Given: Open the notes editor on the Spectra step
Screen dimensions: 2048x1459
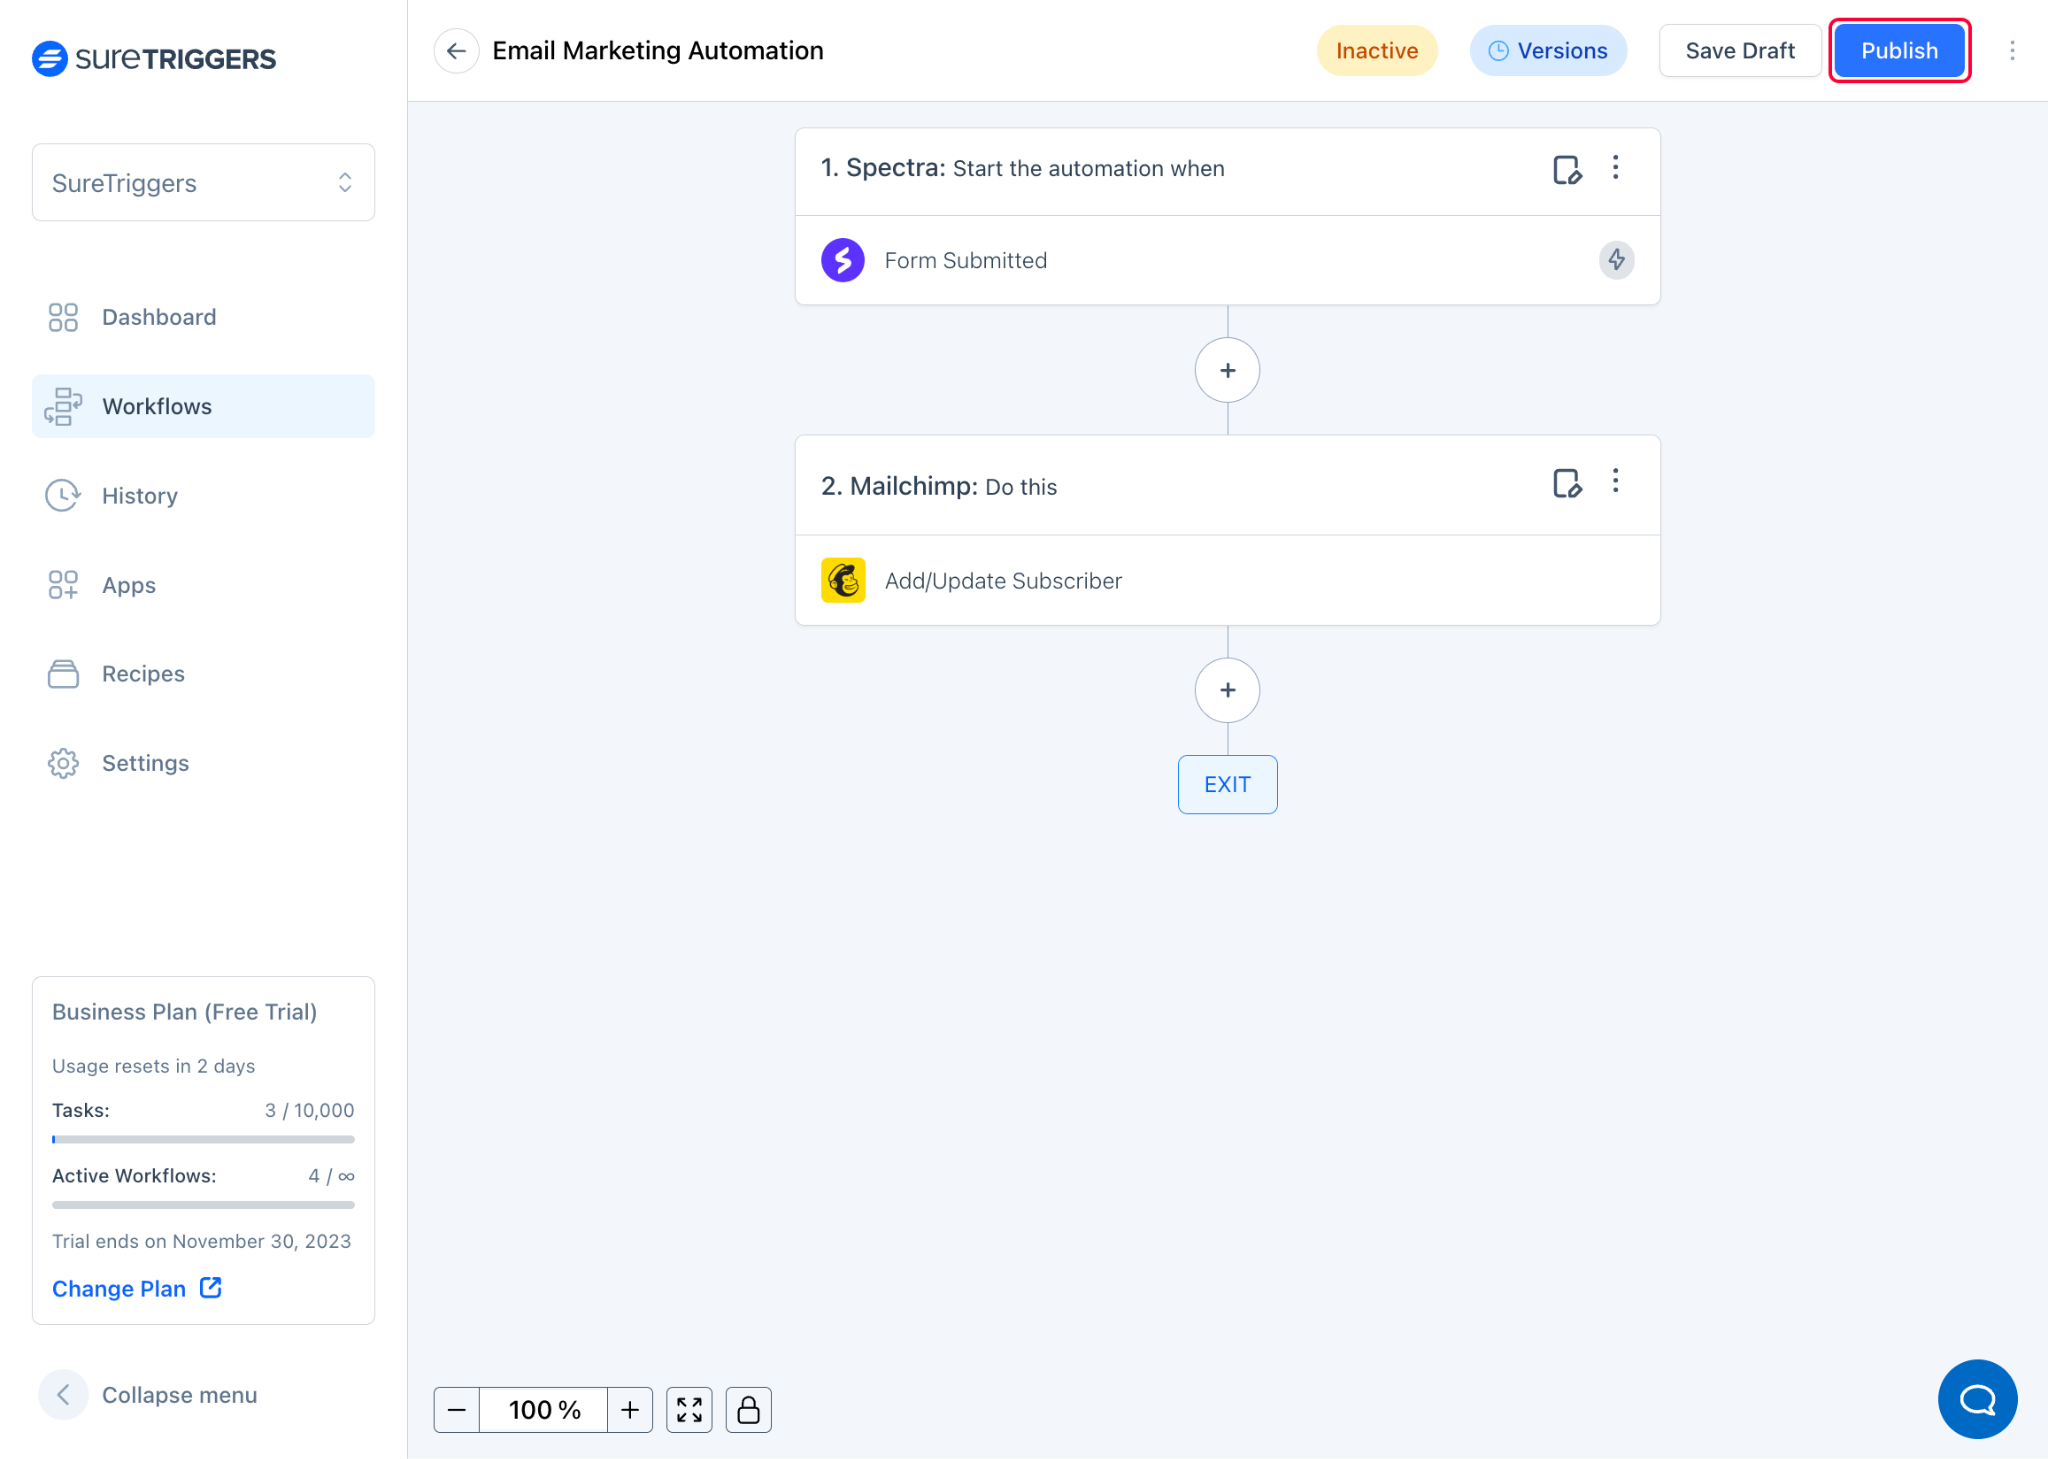Looking at the screenshot, I should point(1567,170).
